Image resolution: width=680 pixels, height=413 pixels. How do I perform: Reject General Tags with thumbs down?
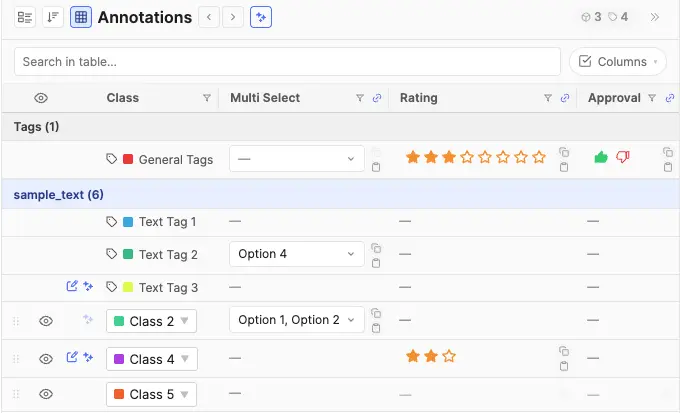pos(623,157)
